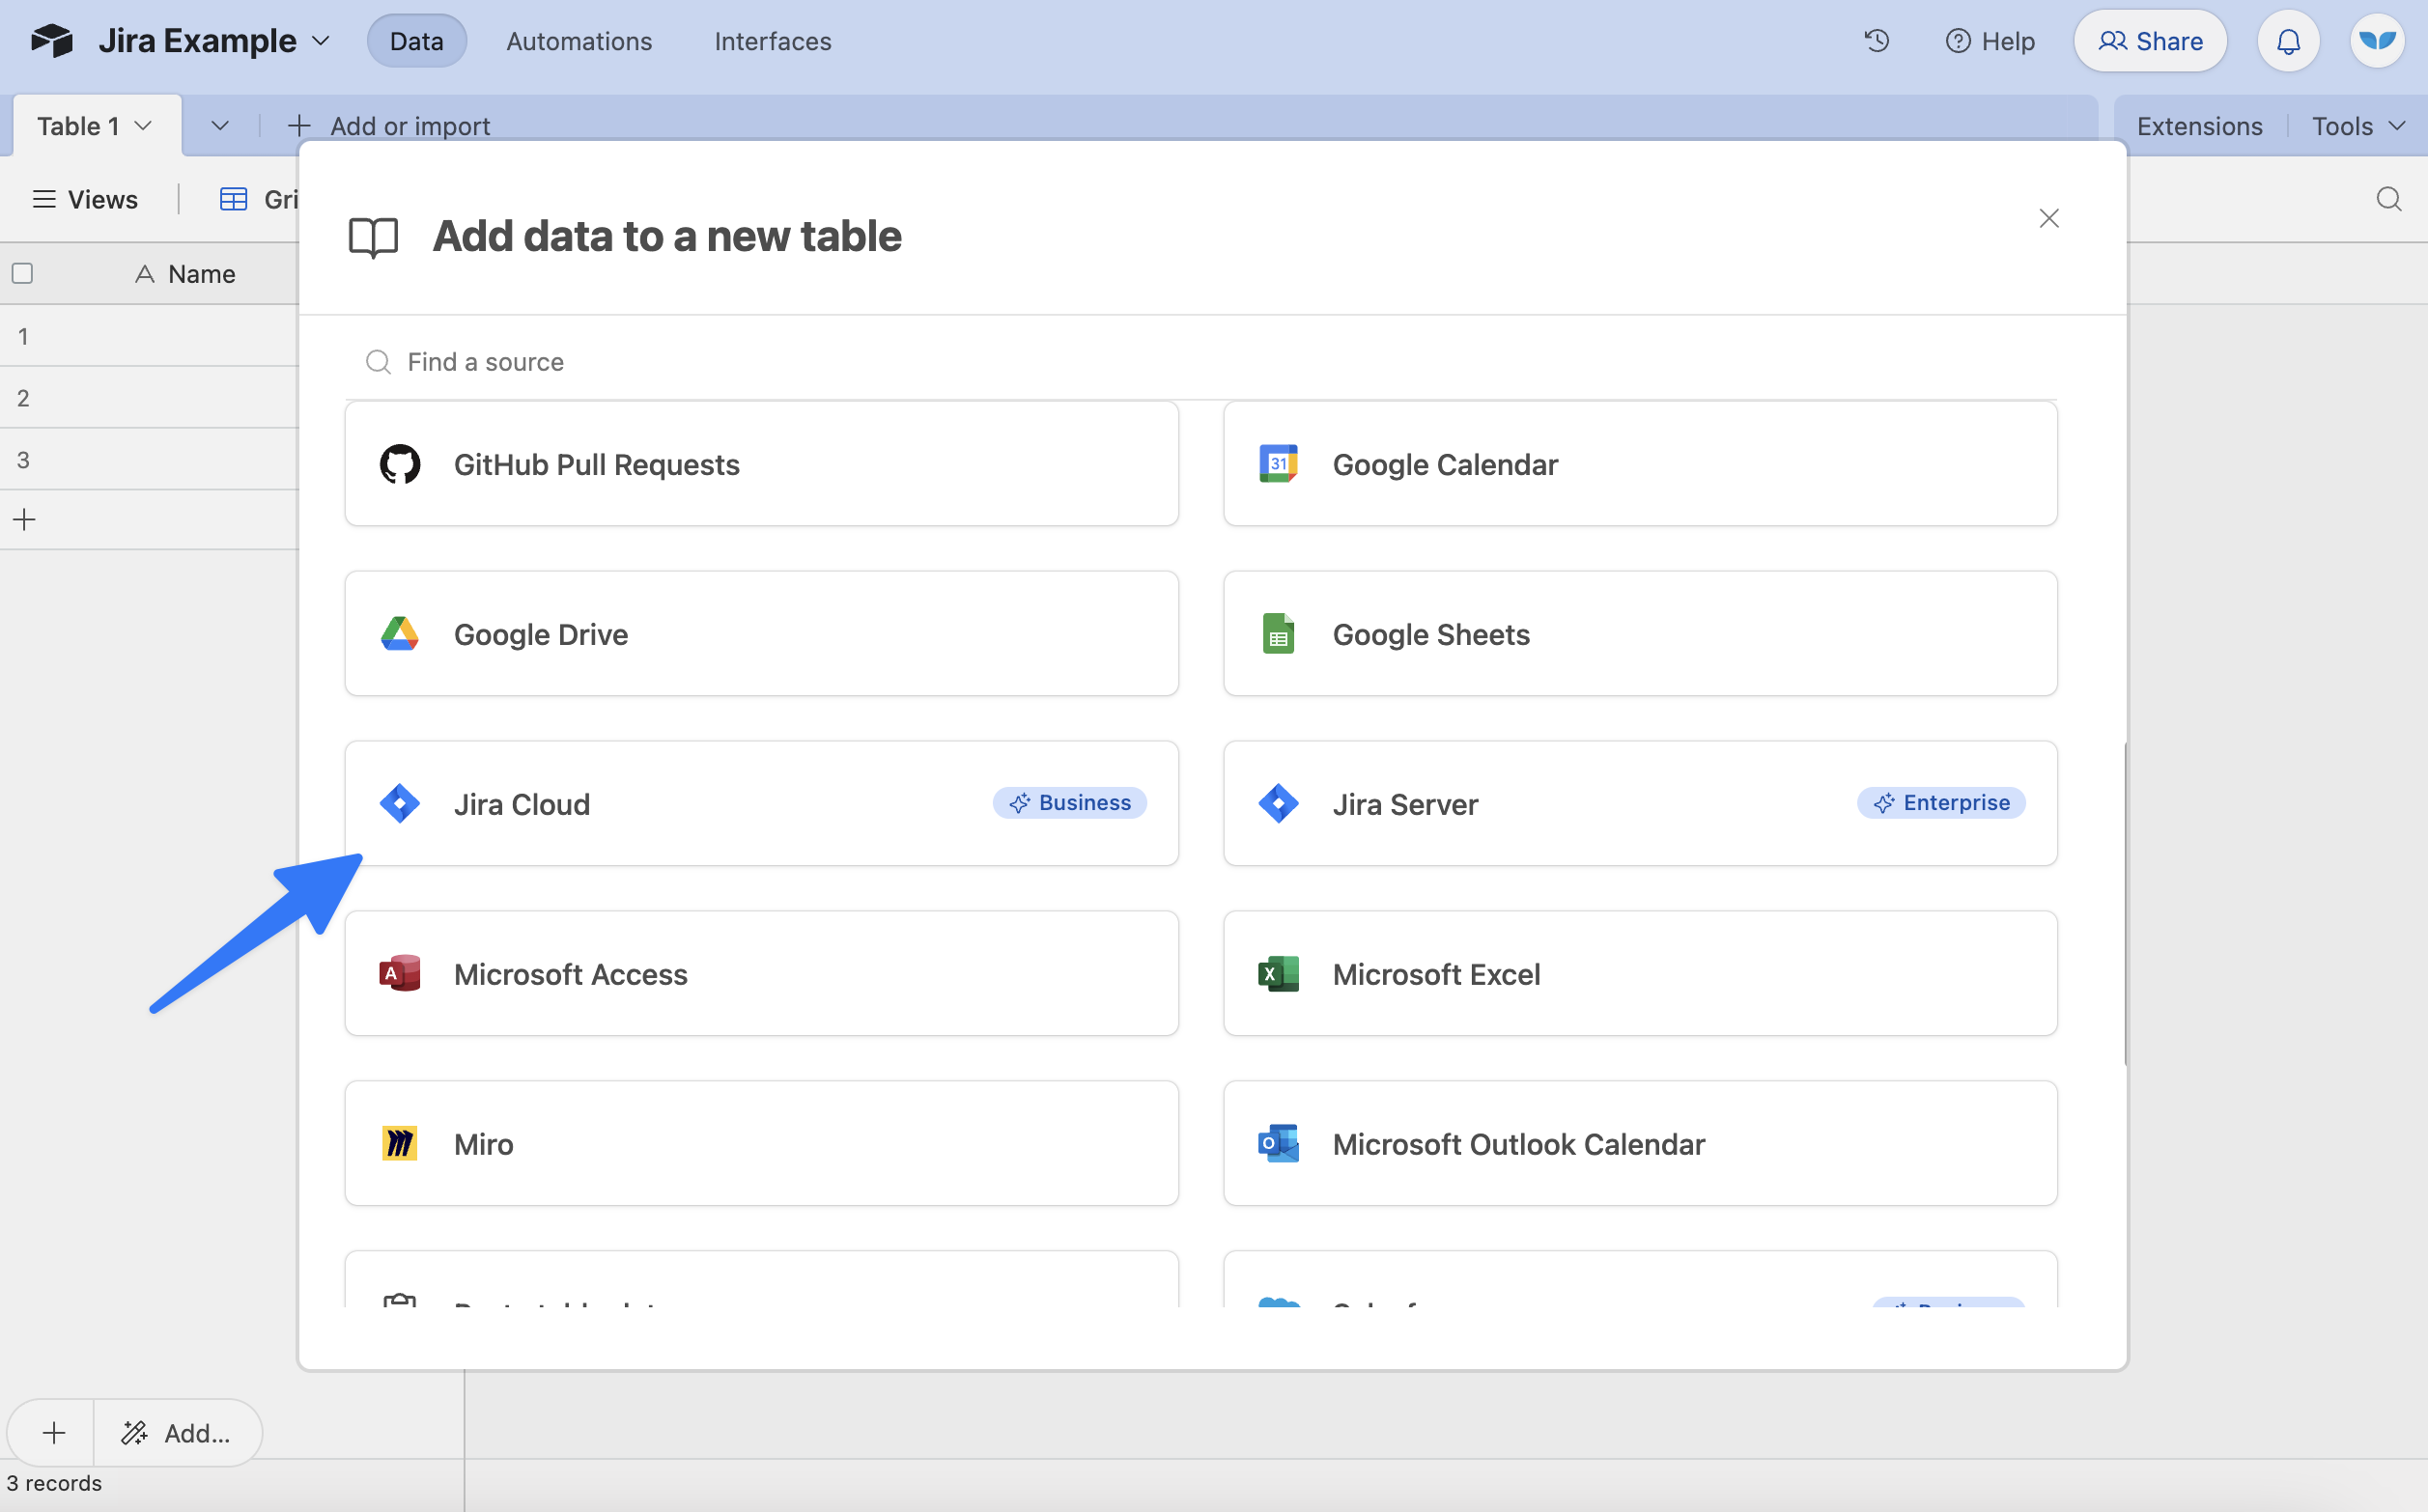This screenshot has width=2428, height=1512.
Task: Click the Microsoft Outlook Calendar label
Action: pyautogui.click(x=1518, y=1145)
